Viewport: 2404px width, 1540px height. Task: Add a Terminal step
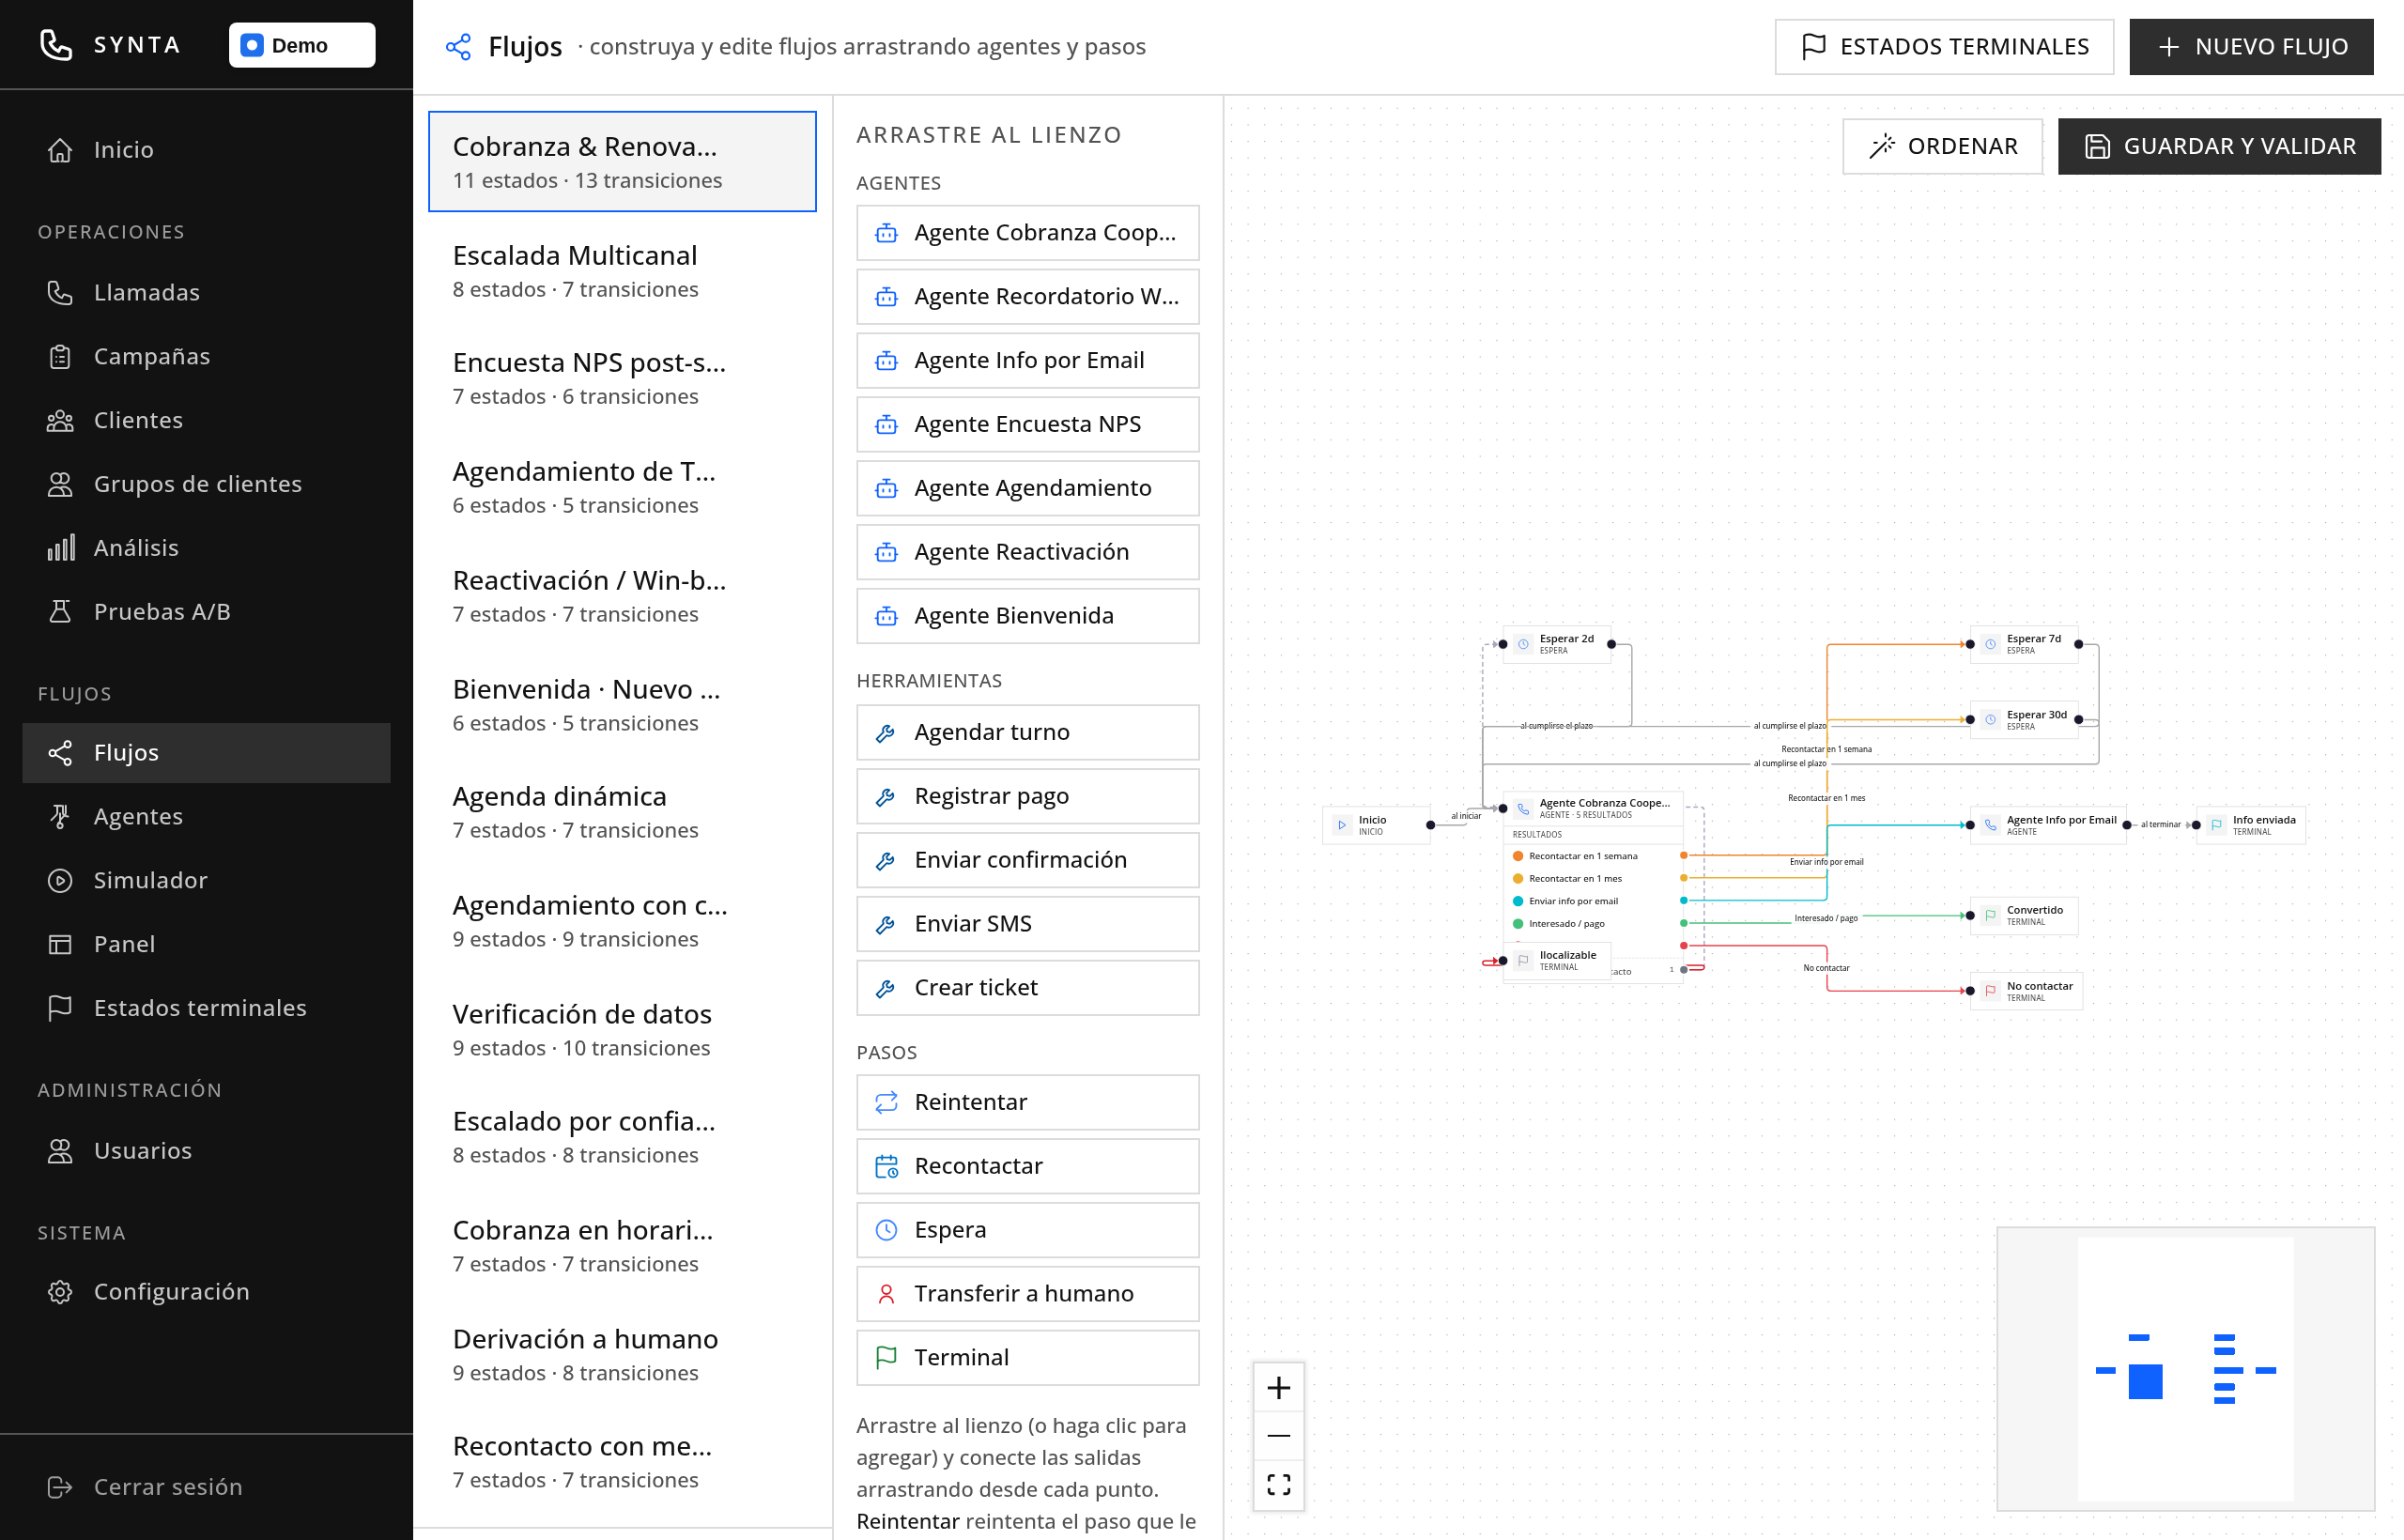(1028, 1358)
